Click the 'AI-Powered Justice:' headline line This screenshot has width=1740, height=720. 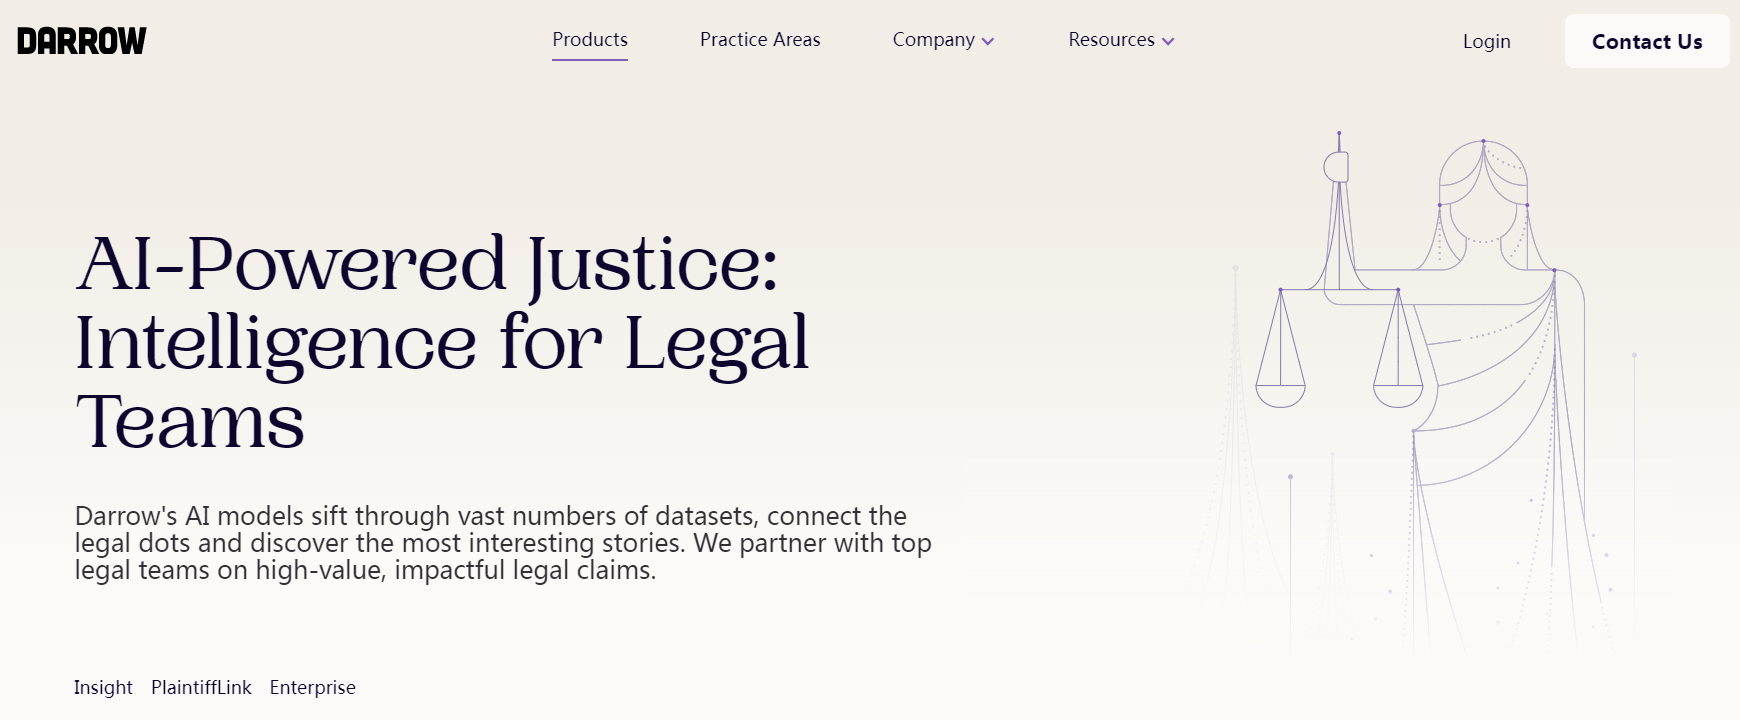pos(427,264)
